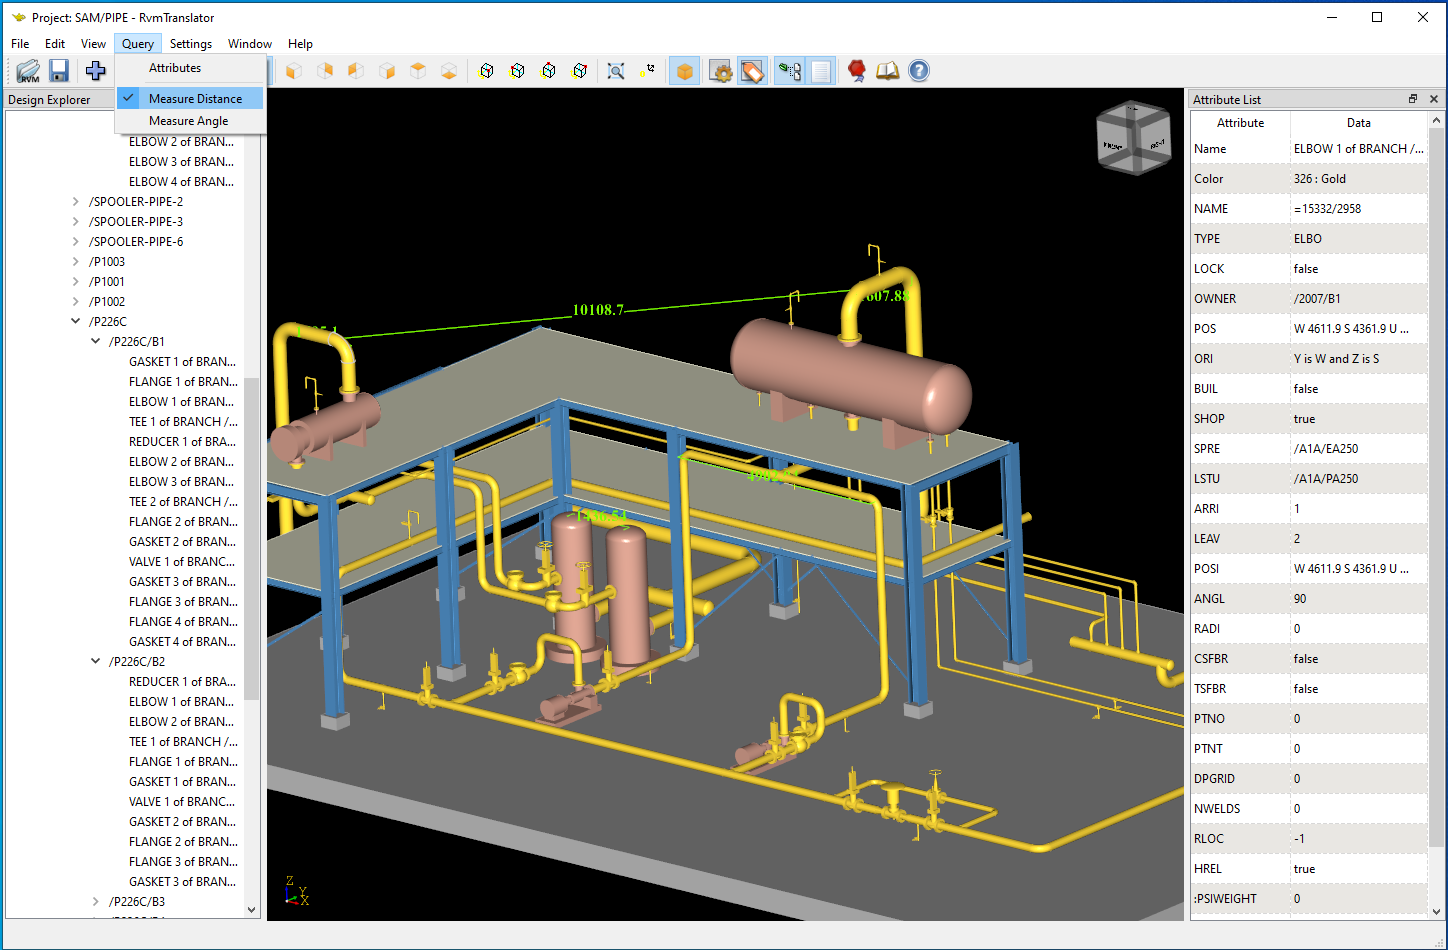Viewport: 1448px width, 950px height.
Task: Choose Measure Angle from the Query menu
Action: (x=190, y=121)
